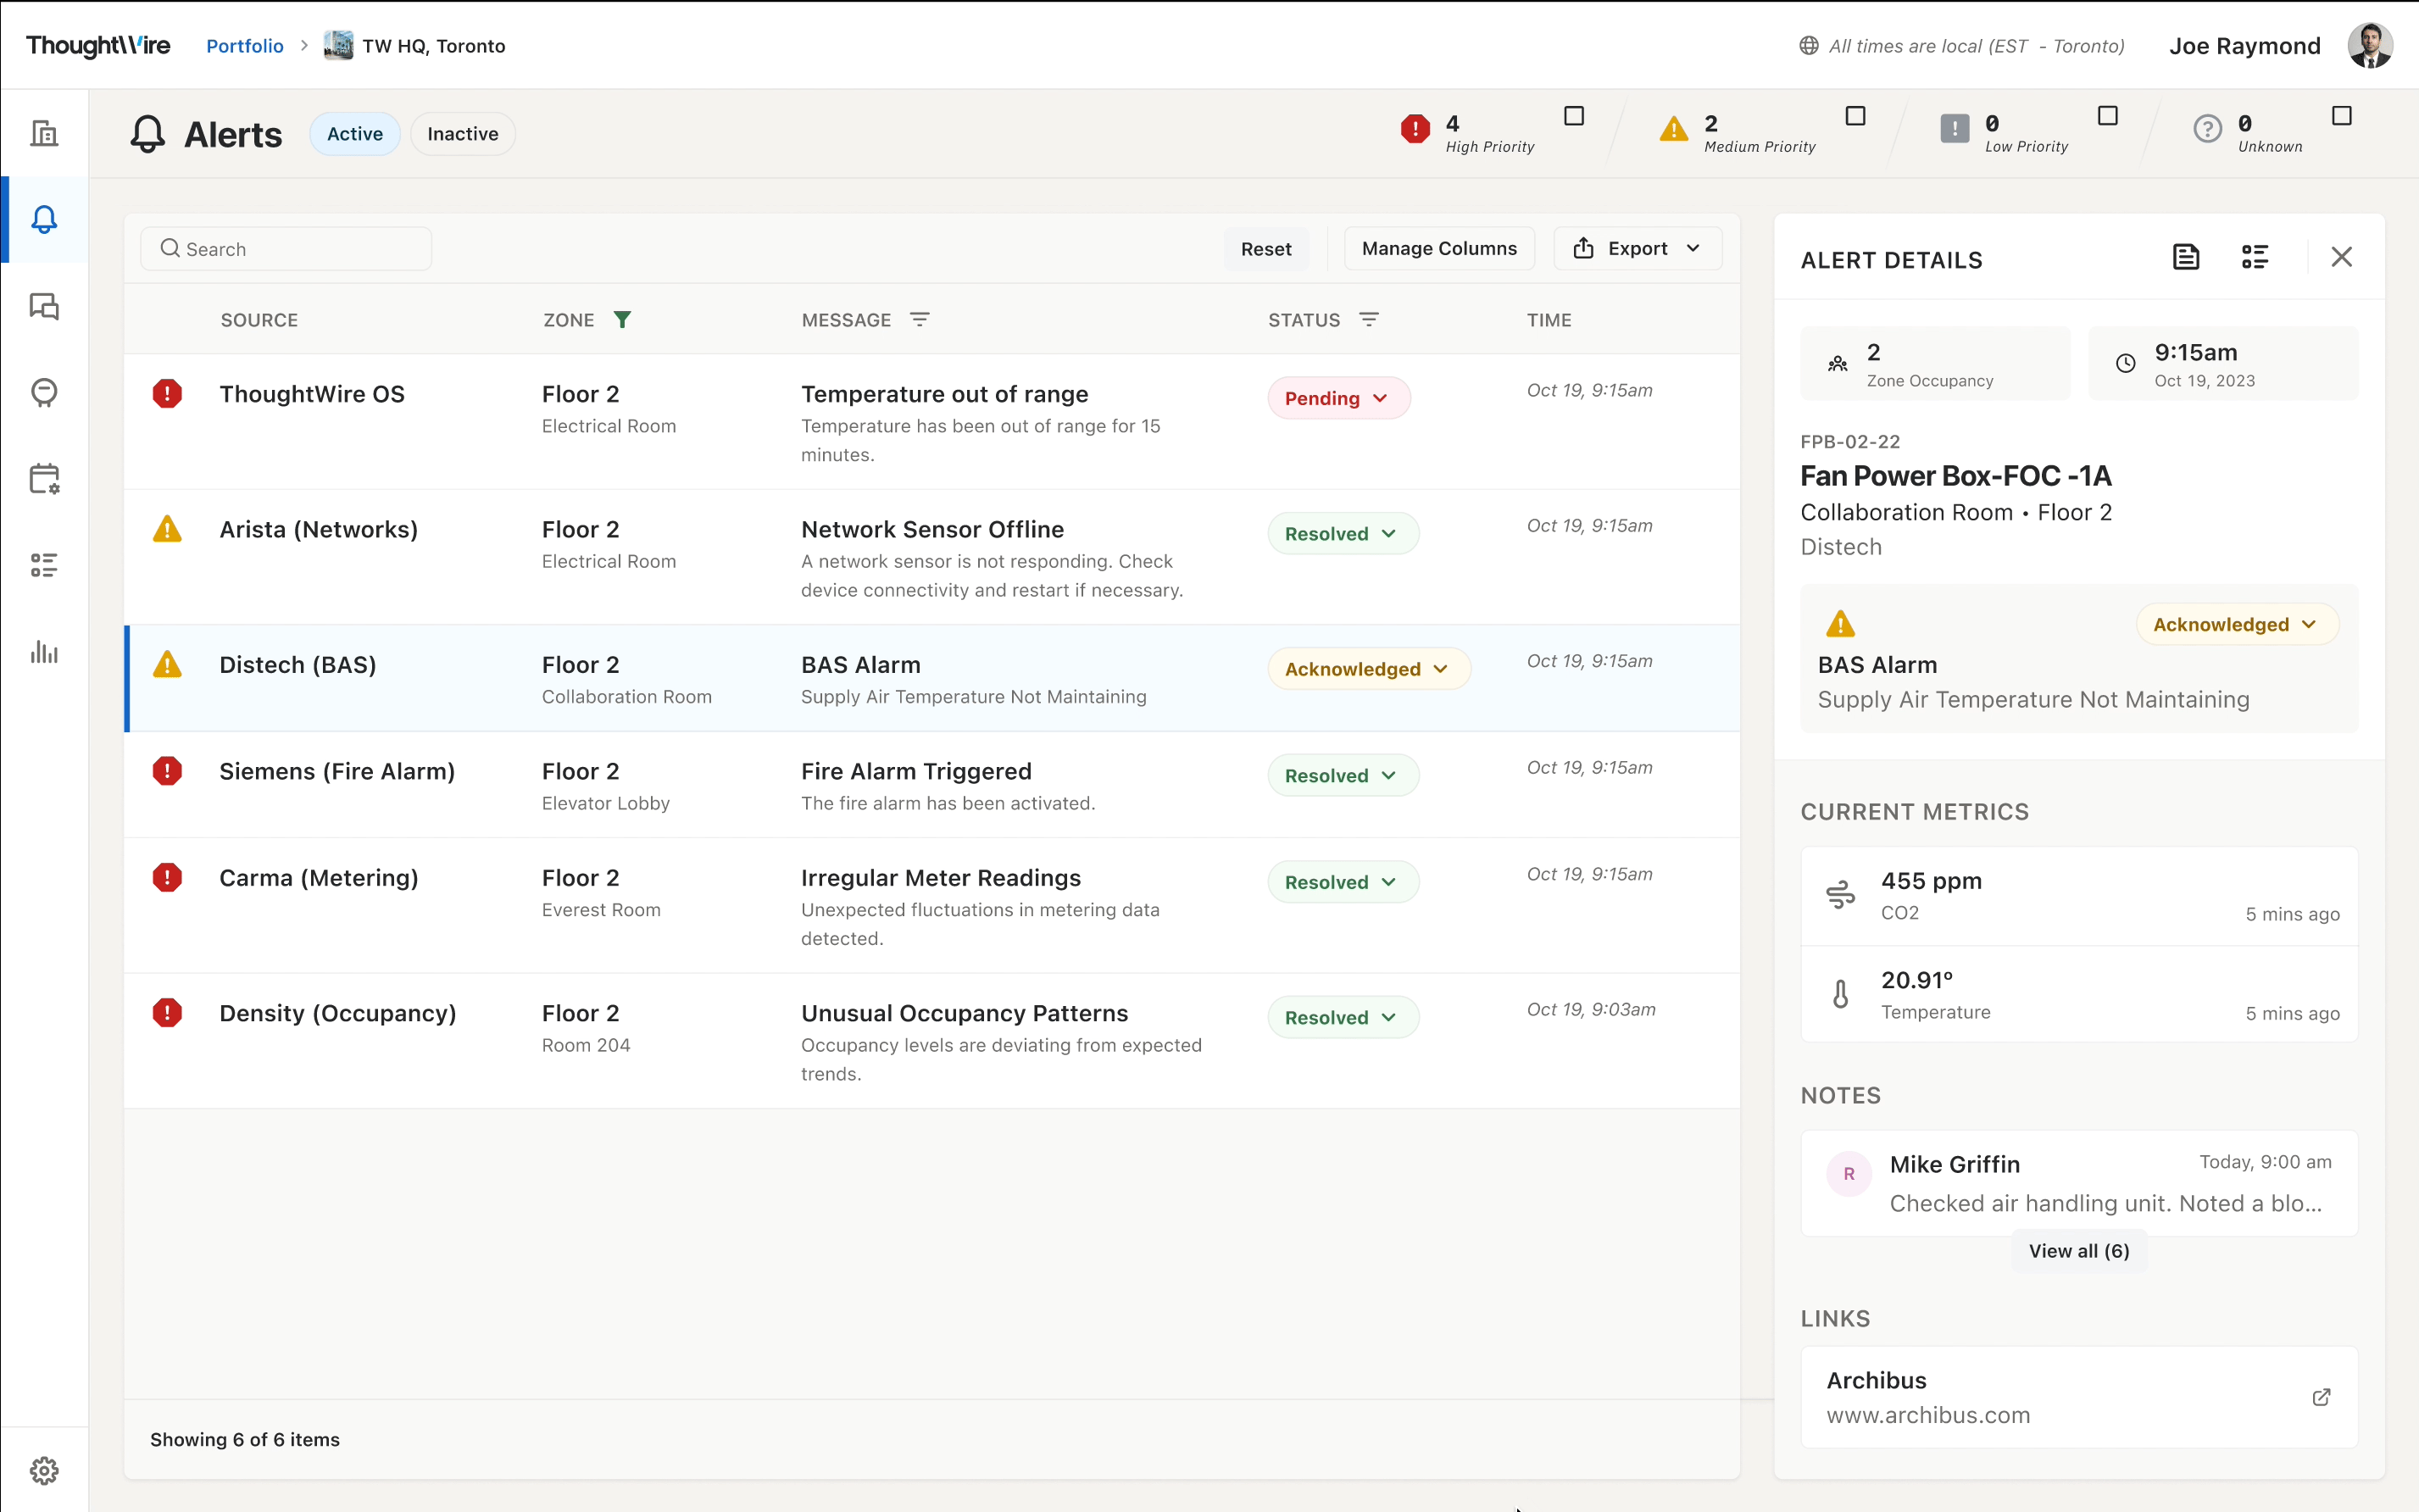
Task: Select the ThoughtWire OS alert row
Action: 932,422
